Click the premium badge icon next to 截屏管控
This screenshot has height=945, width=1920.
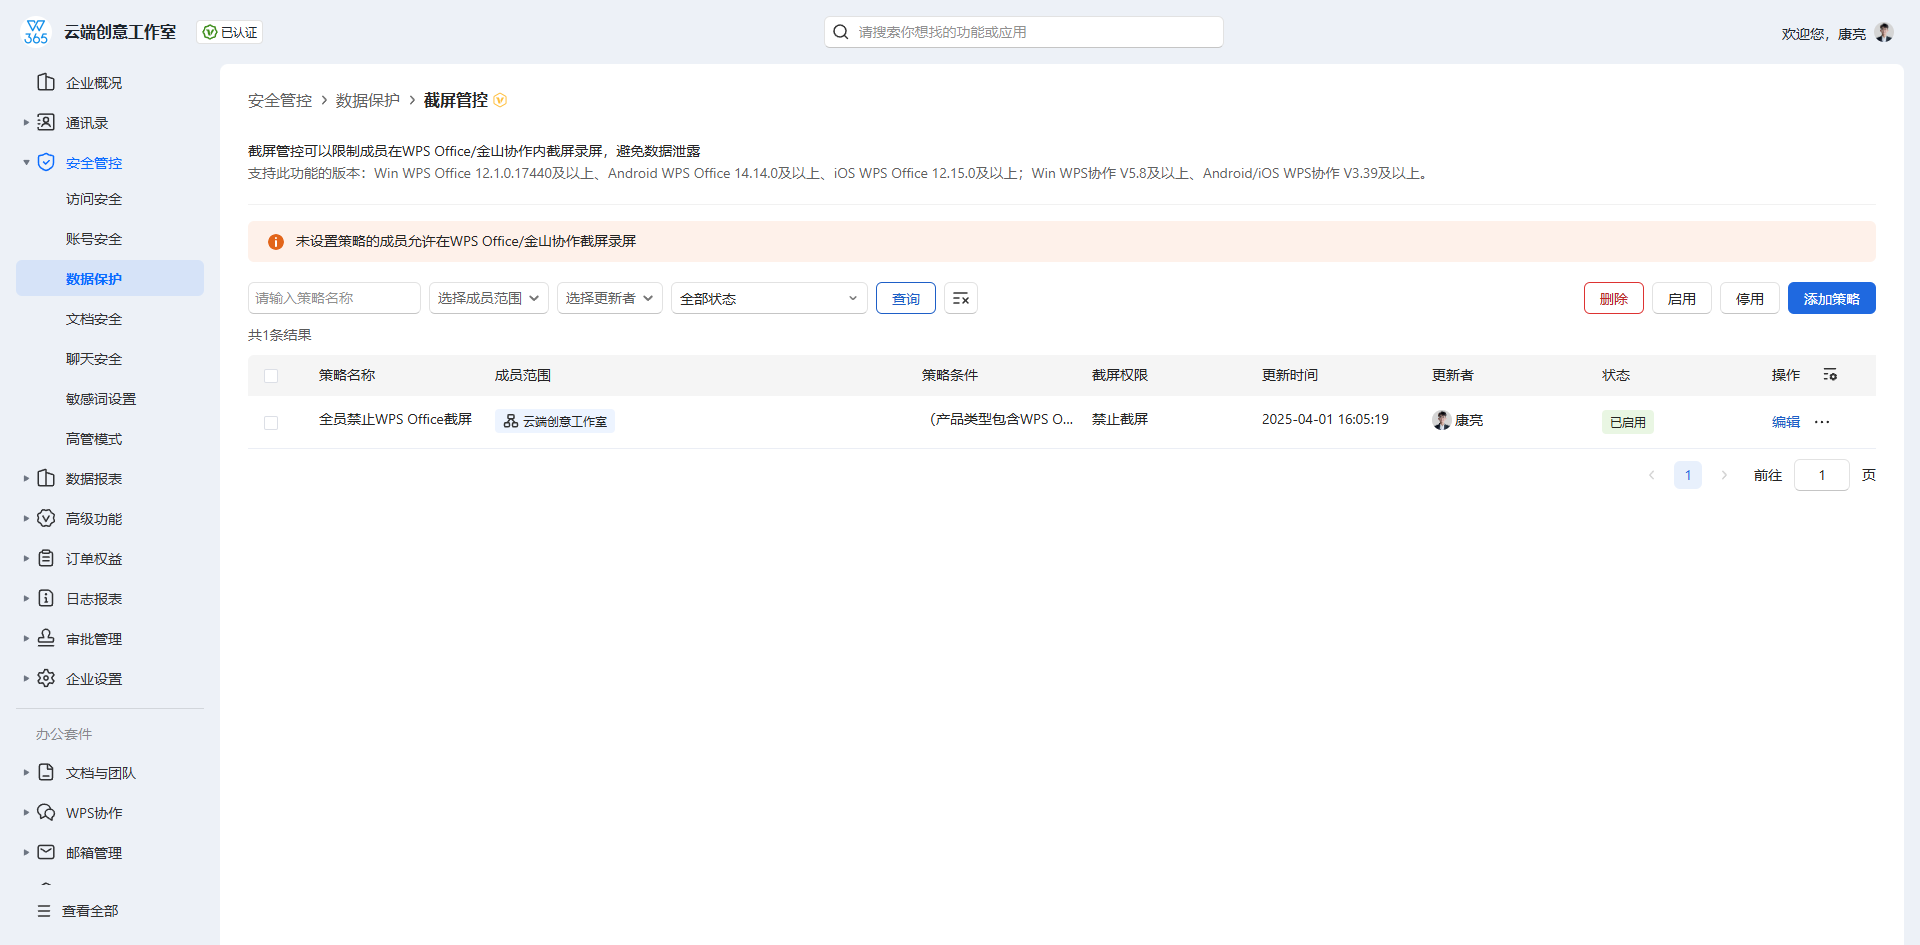(500, 100)
